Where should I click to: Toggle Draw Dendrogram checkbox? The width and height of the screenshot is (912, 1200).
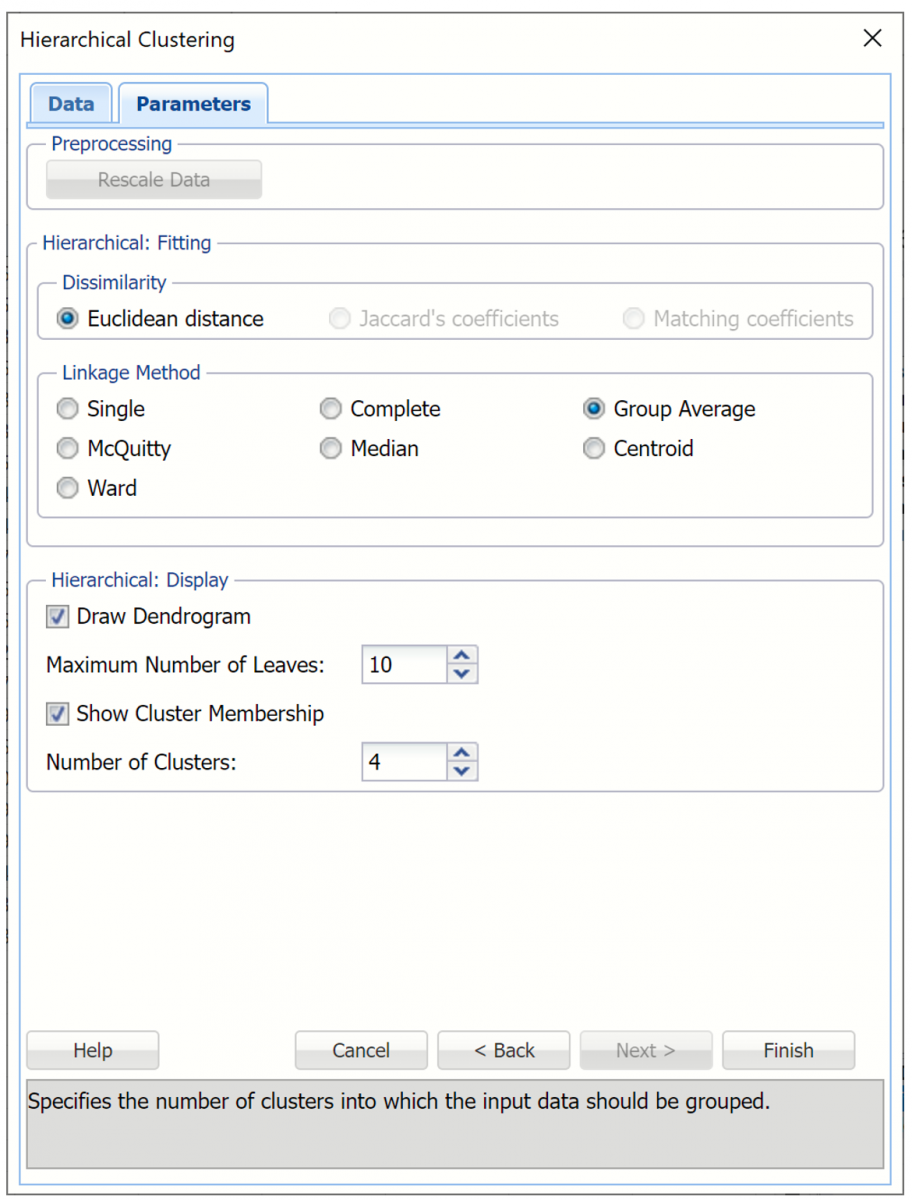tap(58, 617)
